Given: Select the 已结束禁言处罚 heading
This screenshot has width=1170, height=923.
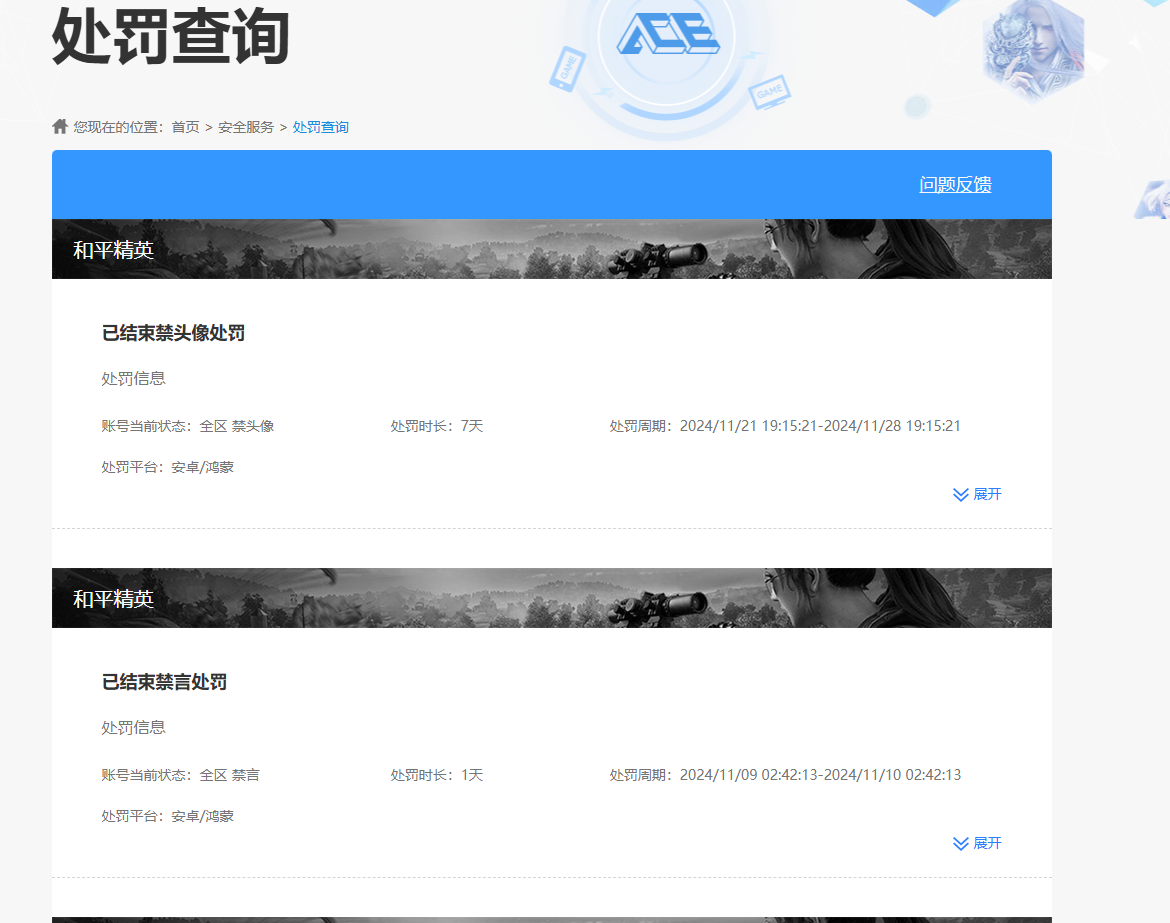Looking at the screenshot, I should [164, 682].
